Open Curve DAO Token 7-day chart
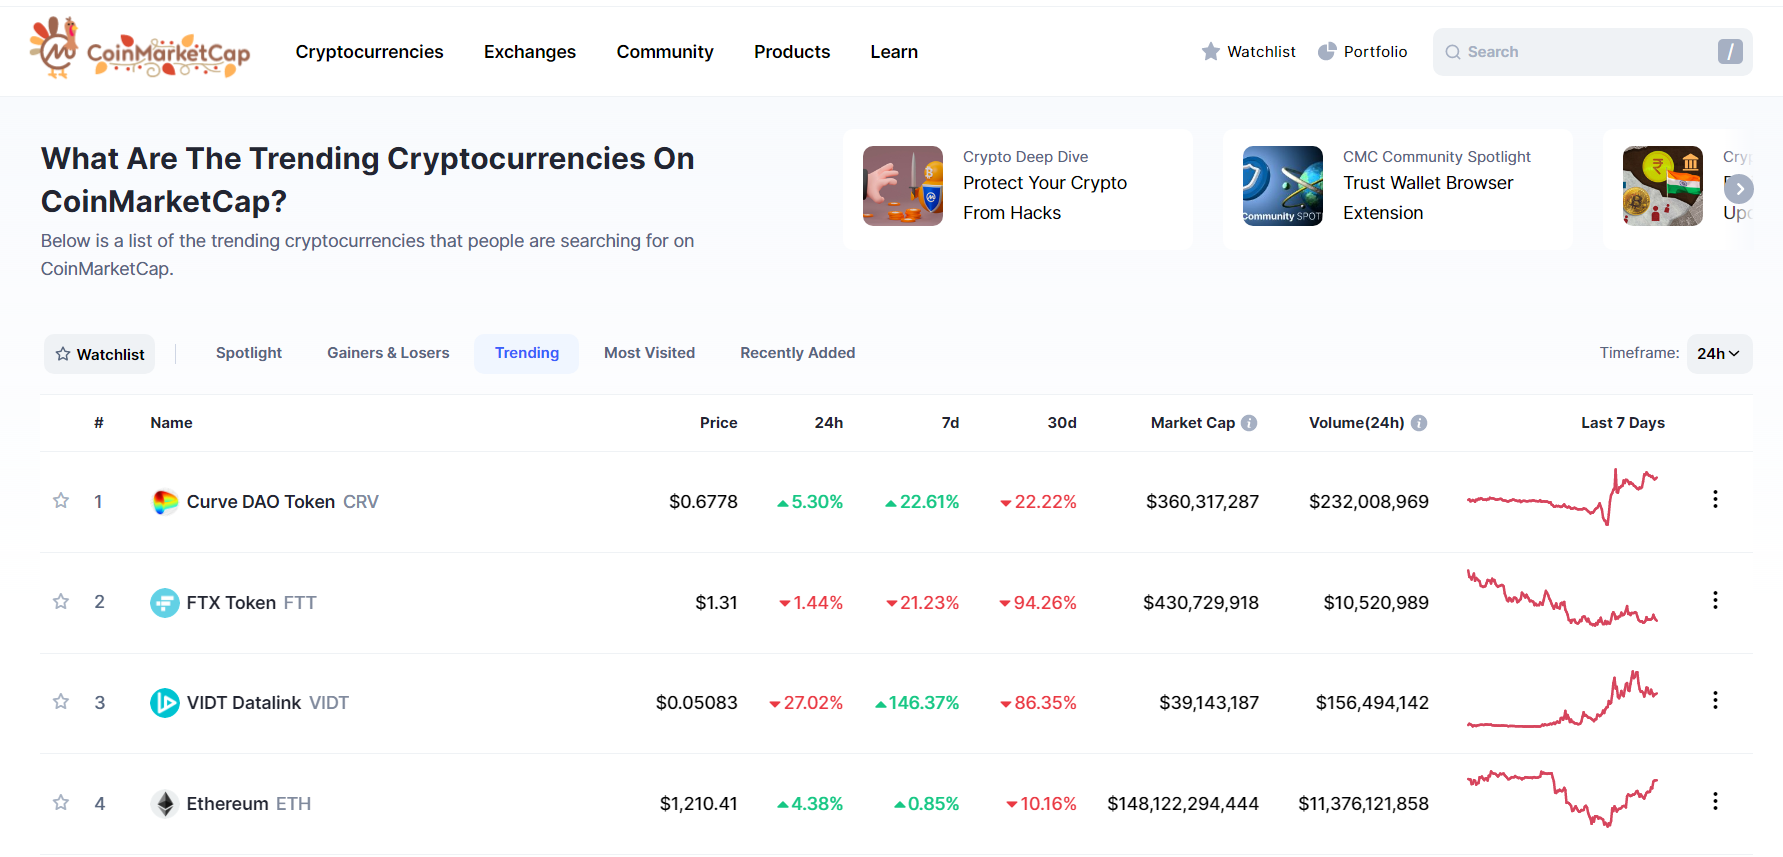Viewport: 1783px width, 857px height. (x=1562, y=497)
